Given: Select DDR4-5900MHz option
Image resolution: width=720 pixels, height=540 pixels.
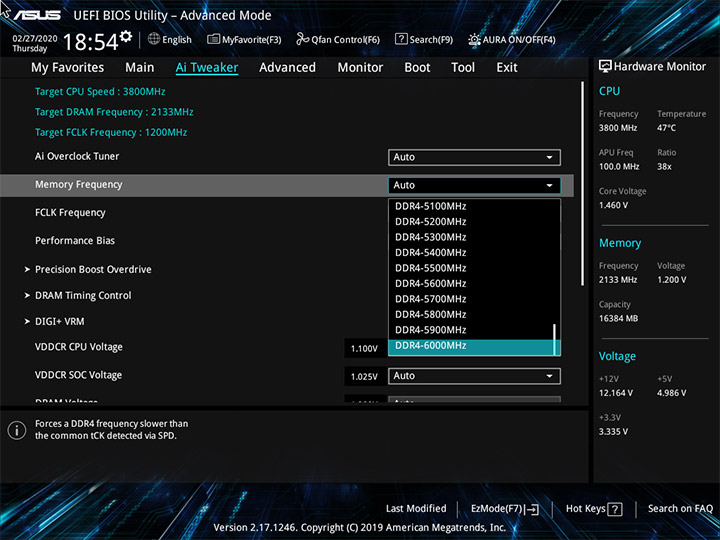Looking at the screenshot, I should pyautogui.click(x=472, y=330).
